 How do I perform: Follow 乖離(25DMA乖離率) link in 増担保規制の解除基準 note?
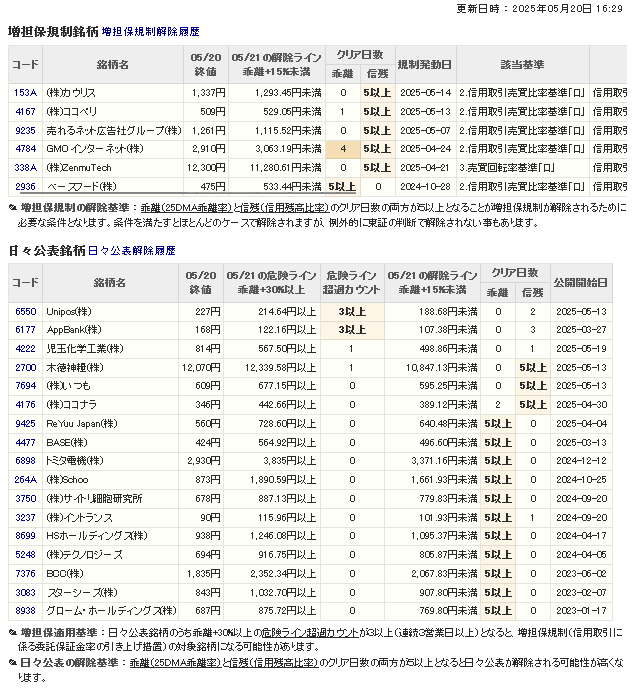click(186, 208)
